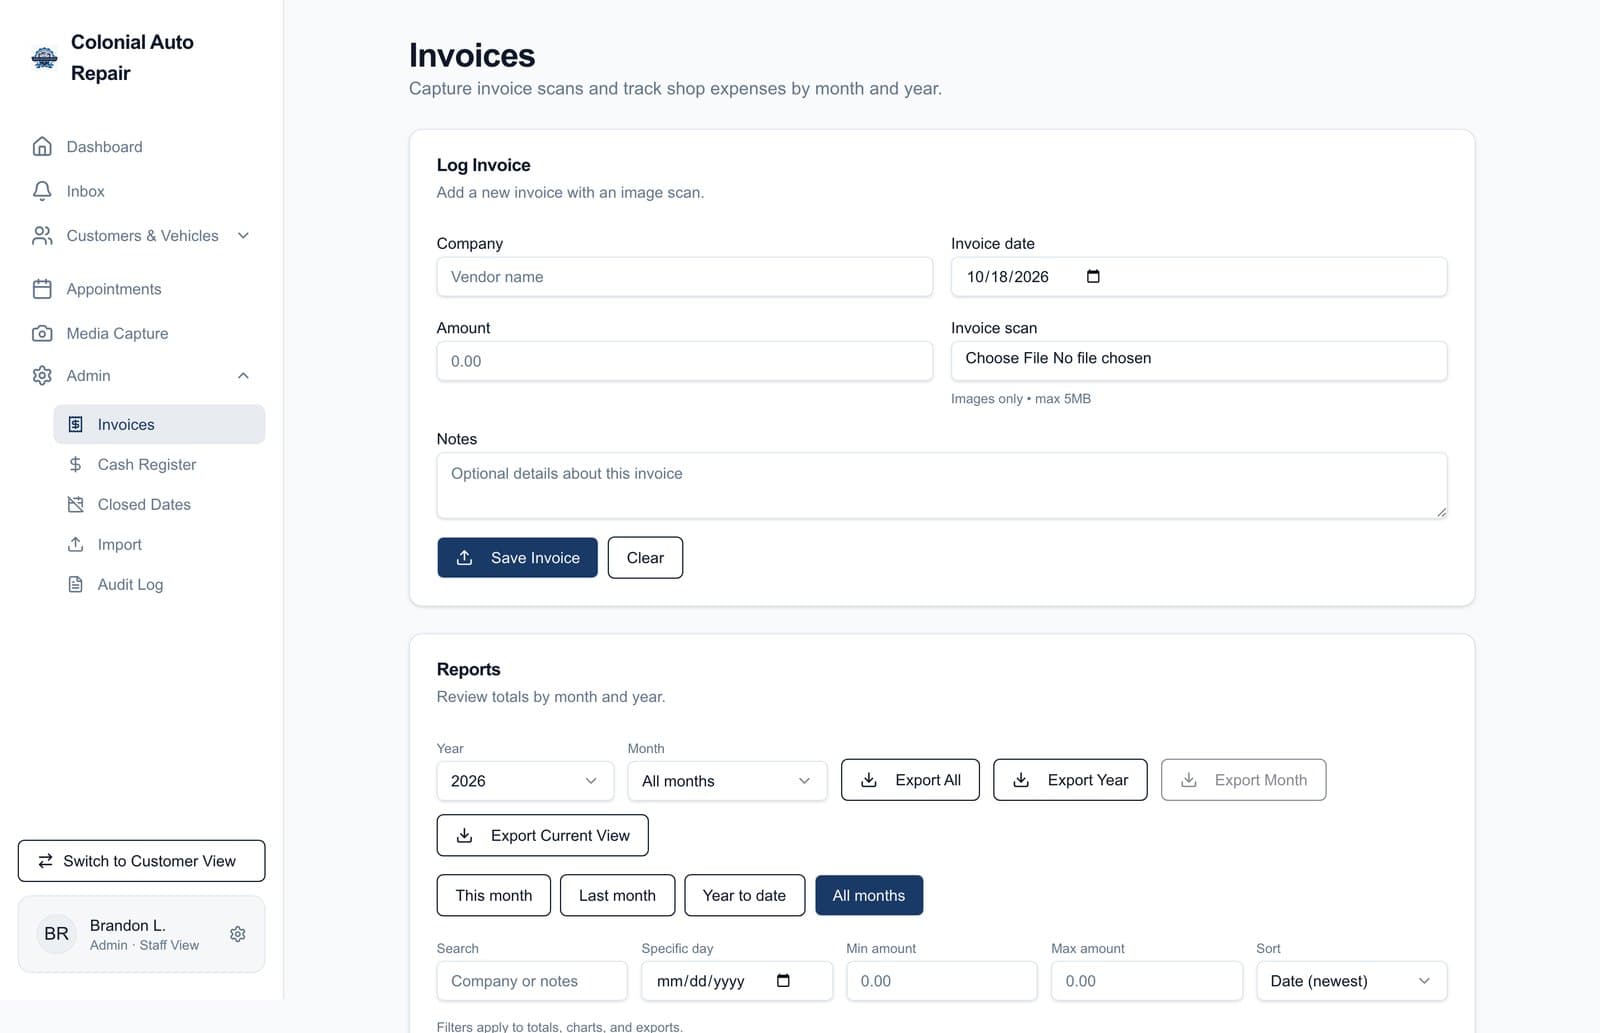1600x1033 pixels.
Task: Collapse the Admin section chevron
Action: 243,376
